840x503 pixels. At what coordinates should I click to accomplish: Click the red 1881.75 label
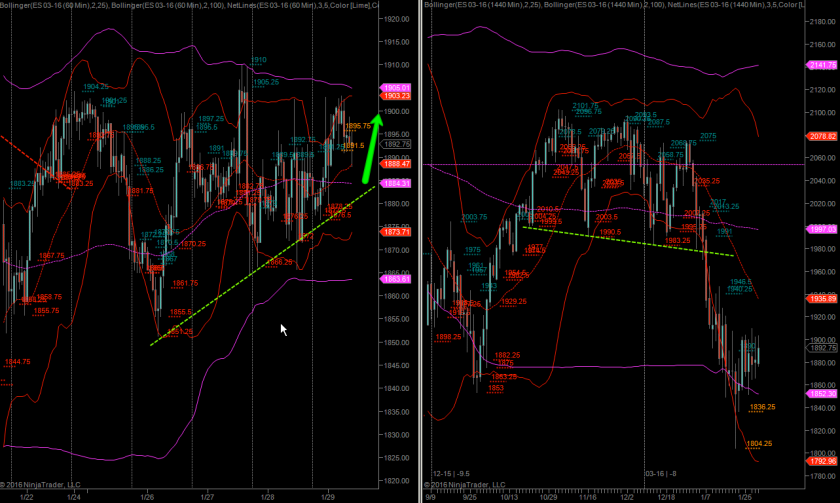(140, 191)
